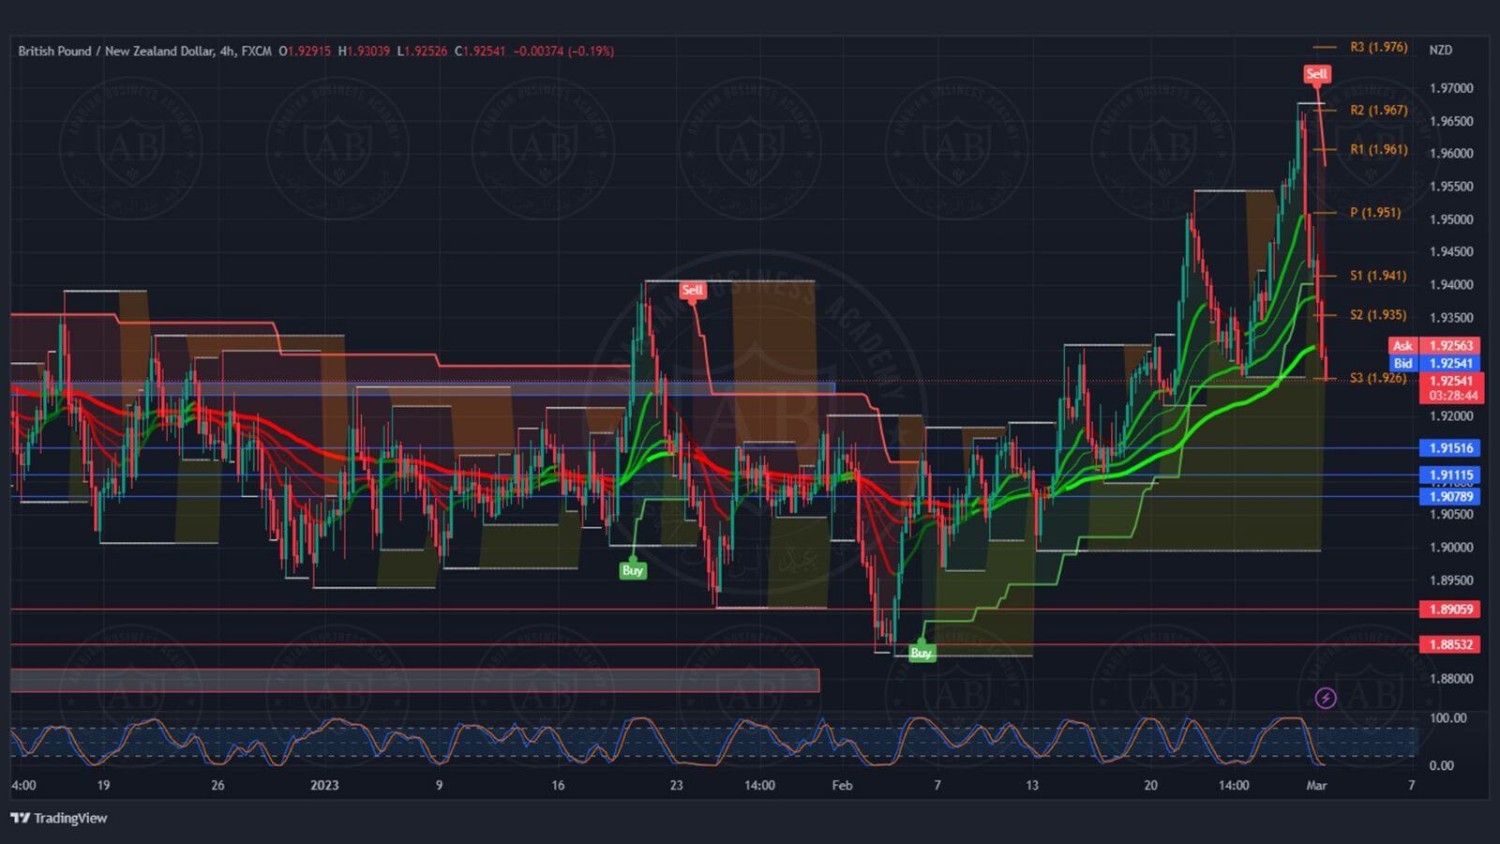Click the 26 date on the time axis
The height and width of the screenshot is (844, 1500).
218,785
